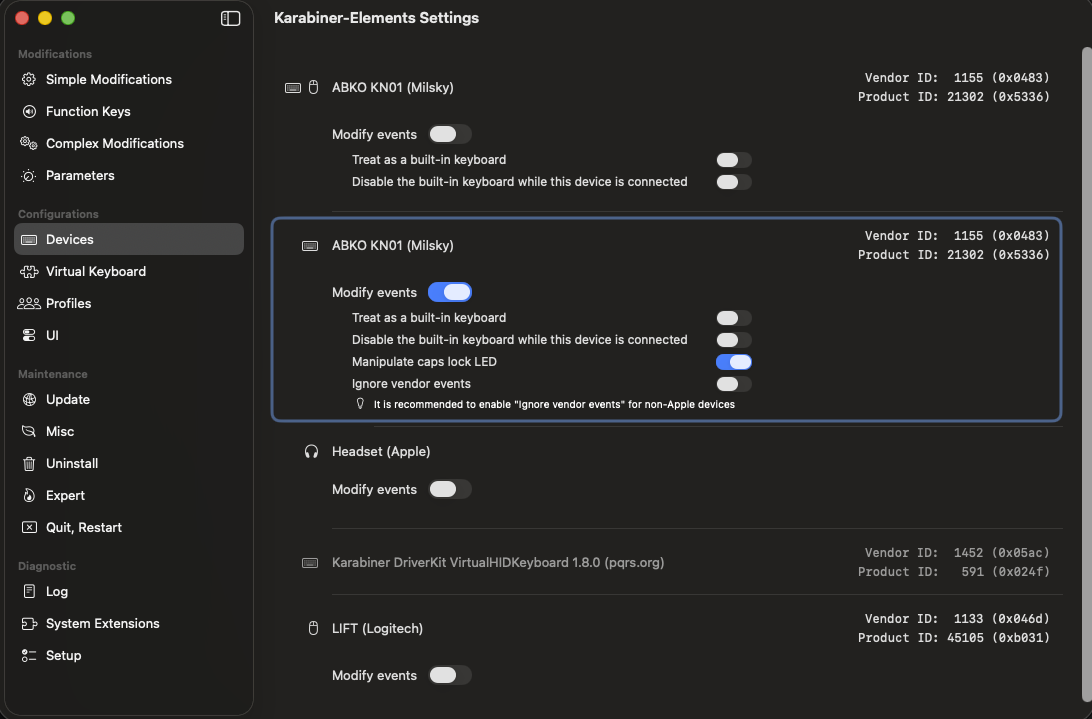This screenshot has width=1092, height=719.
Task: Click the Uninstall trash icon
Action: pos(29,464)
